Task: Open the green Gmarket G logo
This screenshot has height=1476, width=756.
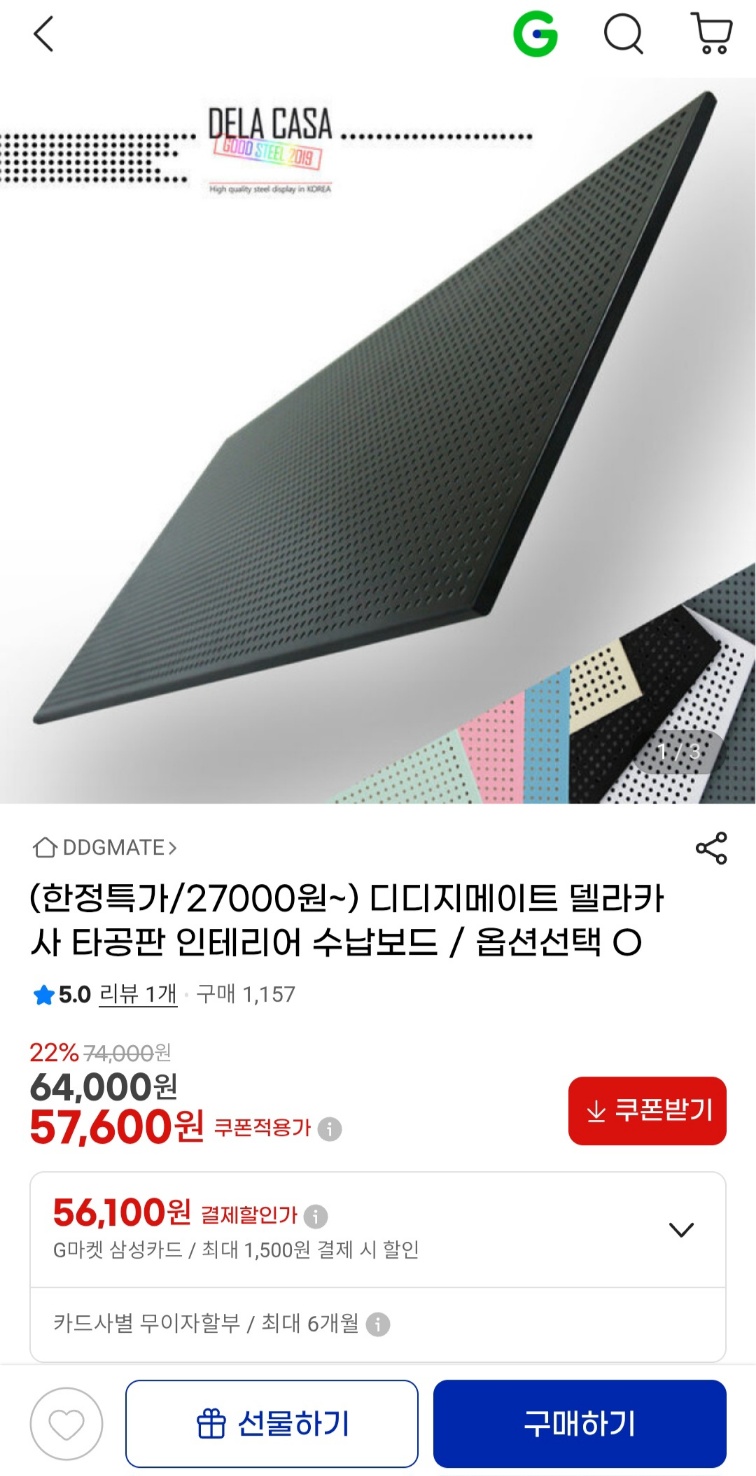Action: click(535, 35)
